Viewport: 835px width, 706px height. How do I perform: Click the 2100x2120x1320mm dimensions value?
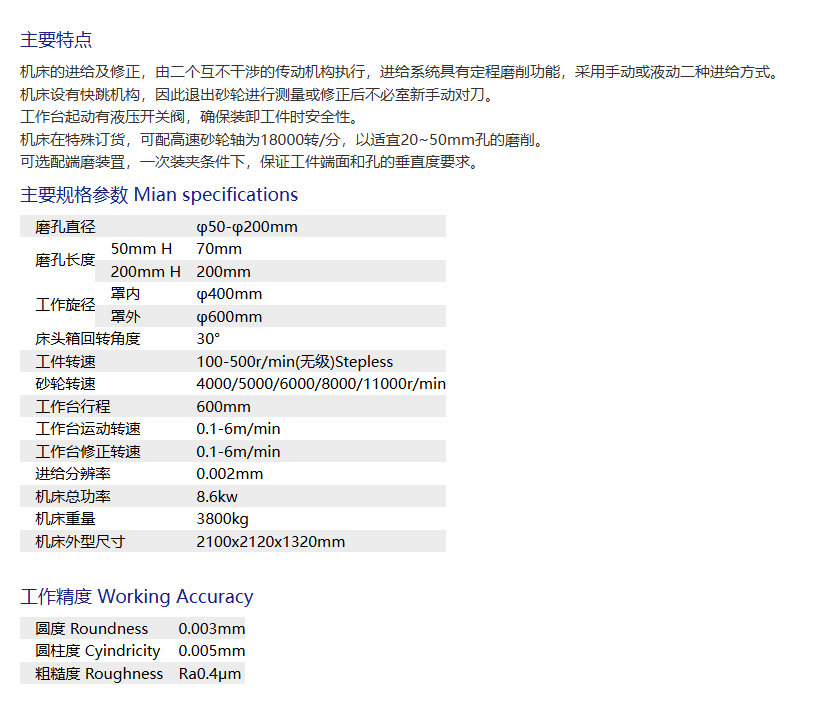[270, 542]
